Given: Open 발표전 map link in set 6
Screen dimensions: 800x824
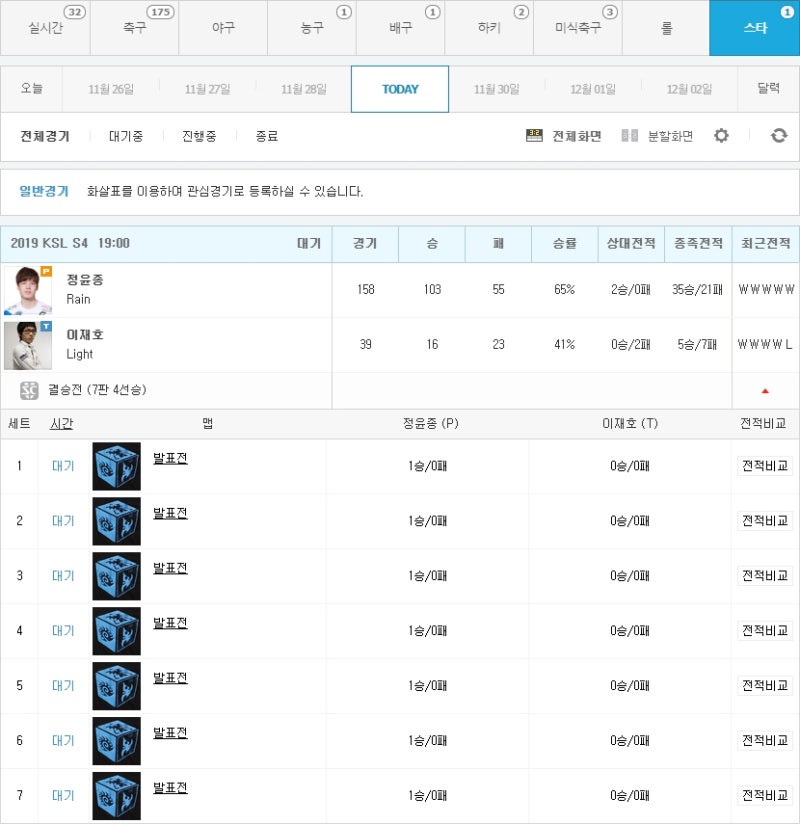Looking at the screenshot, I should click(x=170, y=733).
